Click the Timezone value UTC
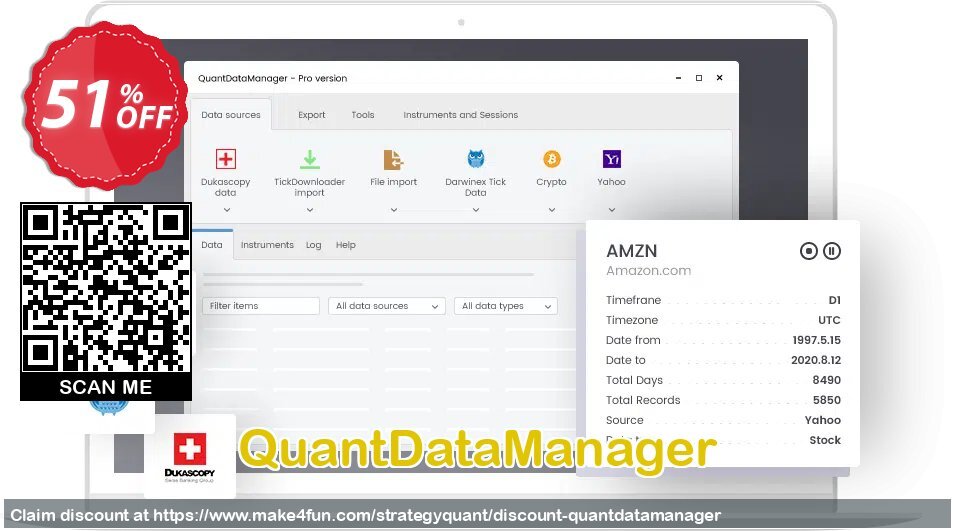 (829, 320)
